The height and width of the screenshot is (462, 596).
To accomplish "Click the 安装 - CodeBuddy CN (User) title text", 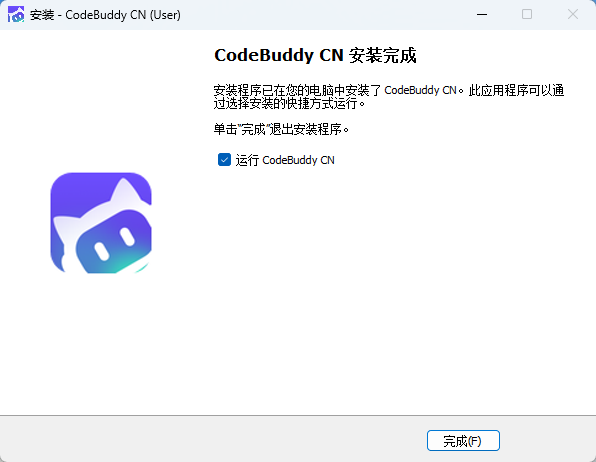I will click(105, 15).
